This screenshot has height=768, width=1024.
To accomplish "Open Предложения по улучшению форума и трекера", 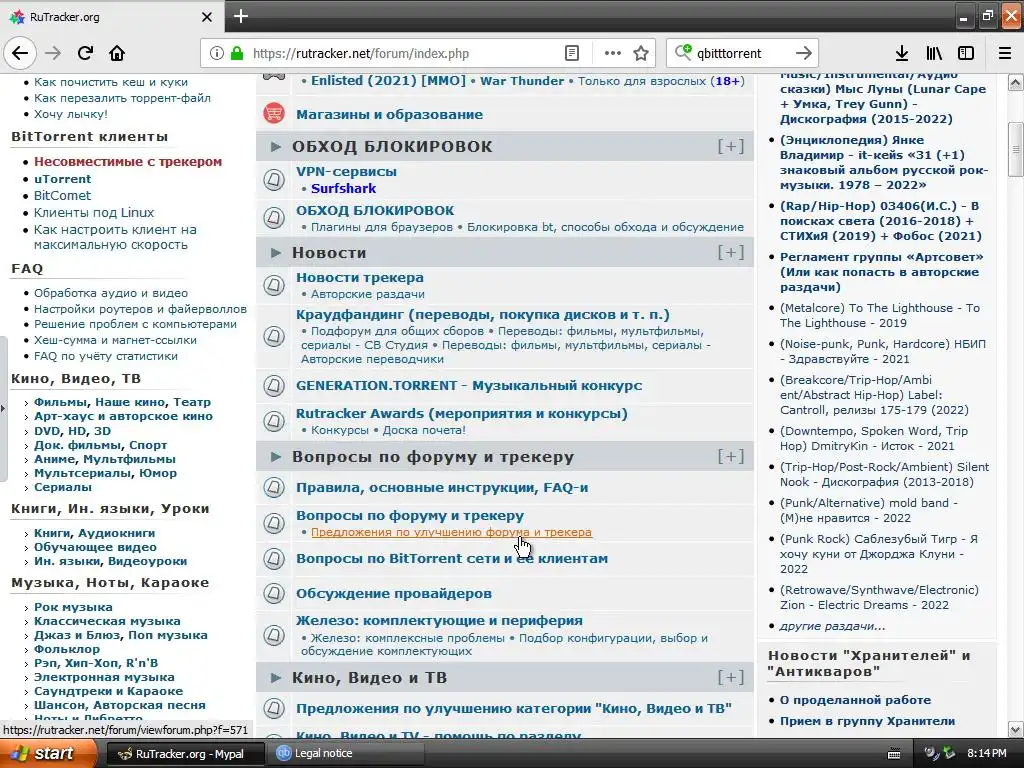I will [x=451, y=532].
